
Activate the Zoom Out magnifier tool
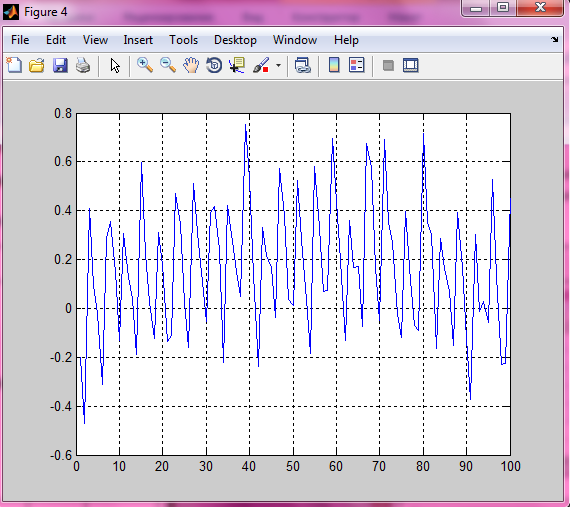[168, 65]
